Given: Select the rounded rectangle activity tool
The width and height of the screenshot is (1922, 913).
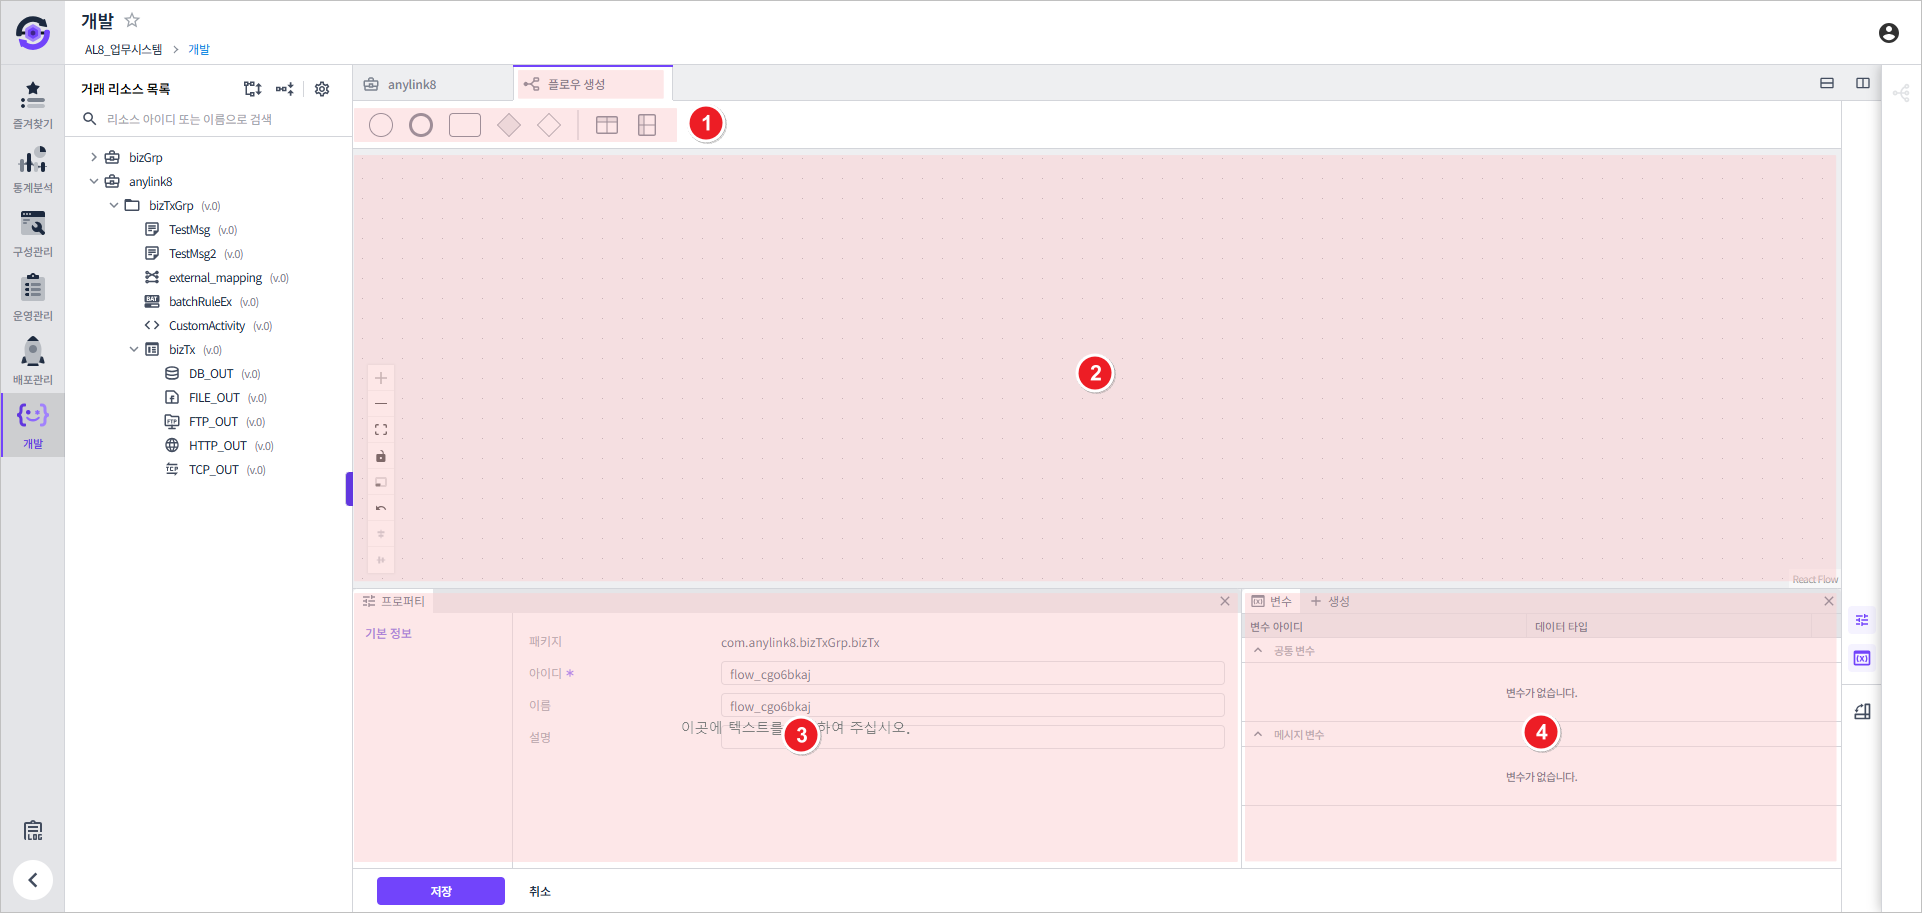Looking at the screenshot, I should pyautogui.click(x=465, y=125).
